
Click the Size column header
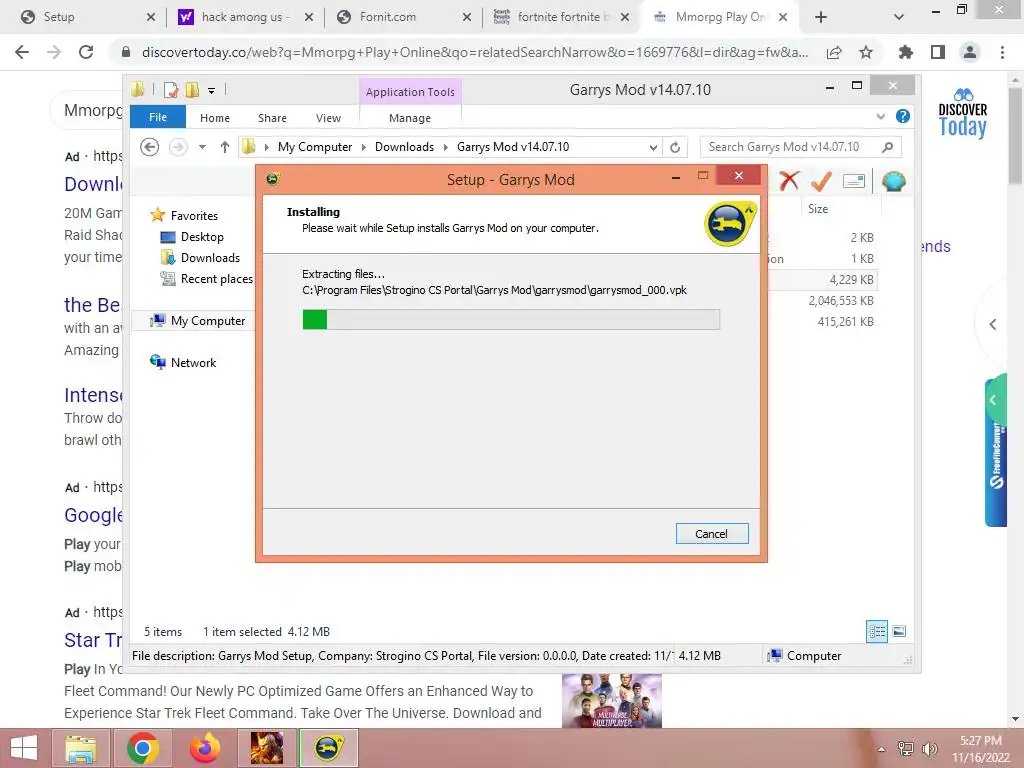coord(818,209)
